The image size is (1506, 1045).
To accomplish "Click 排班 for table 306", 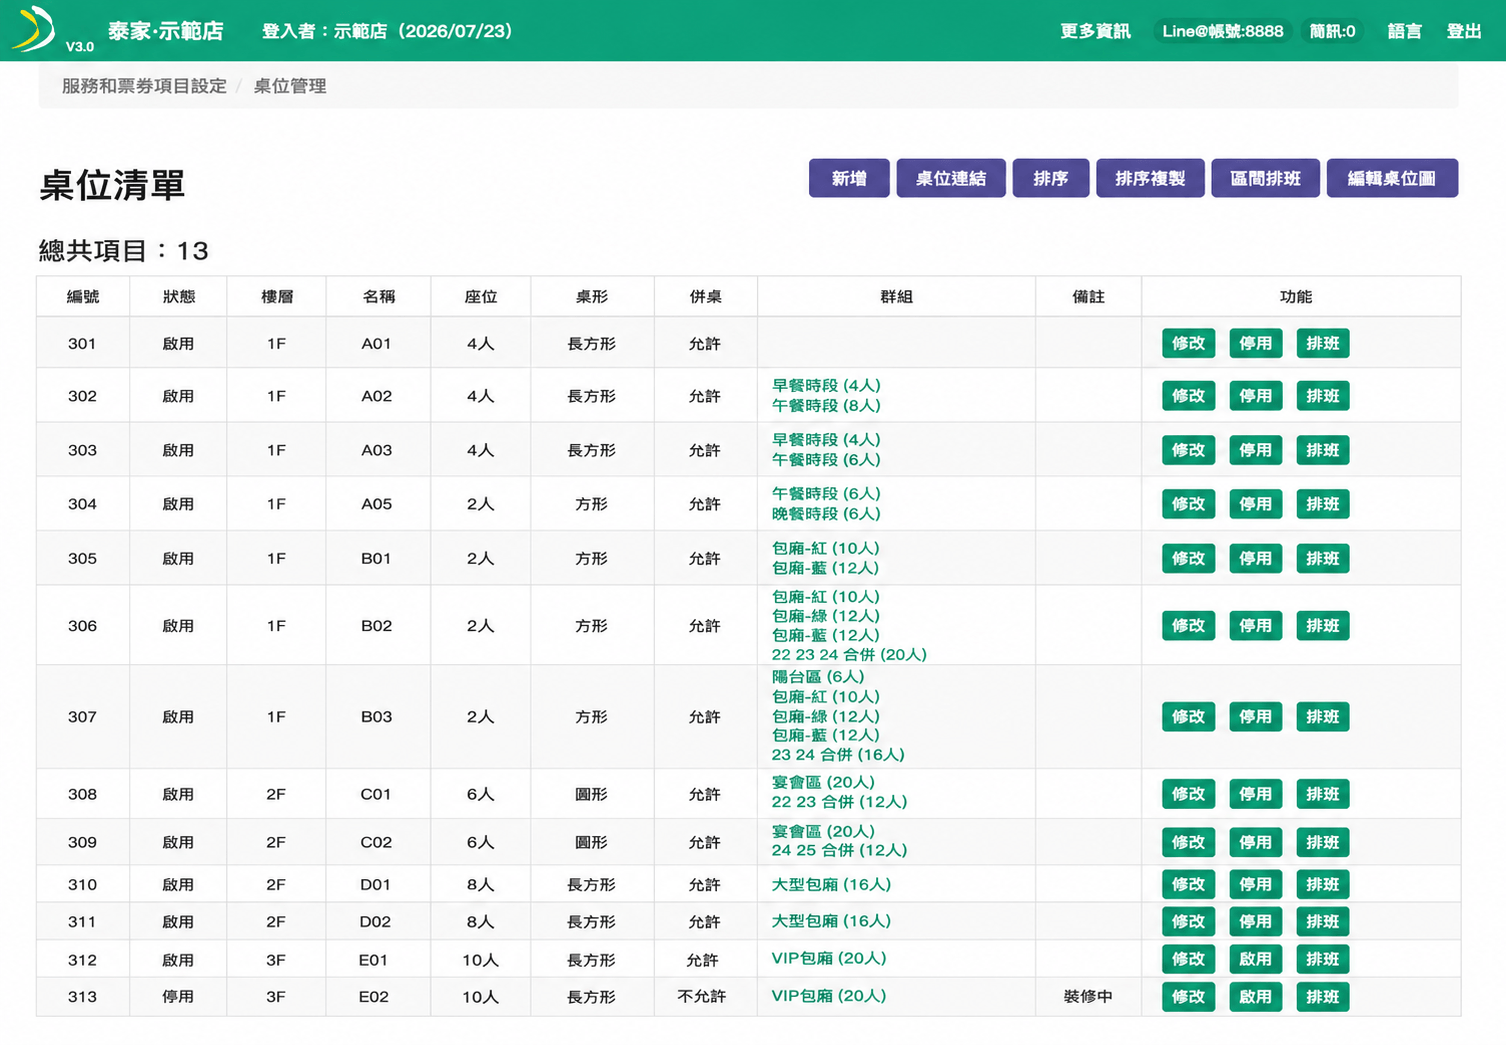I will pos(1322,626).
